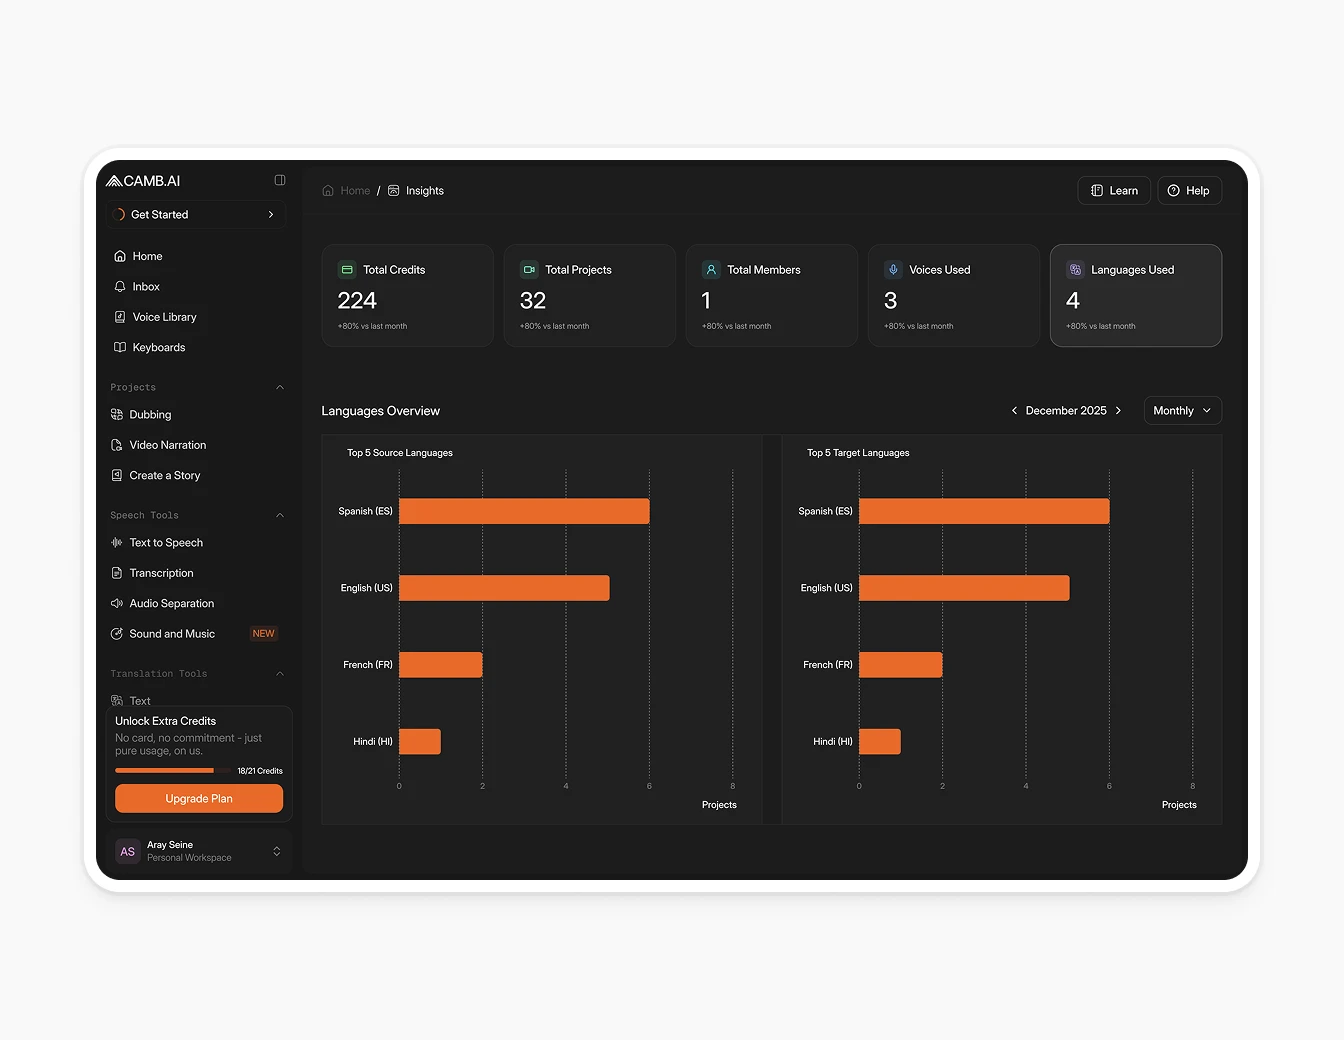
Task: Select the Insights breadcrumb item
Action: (425, 190)
